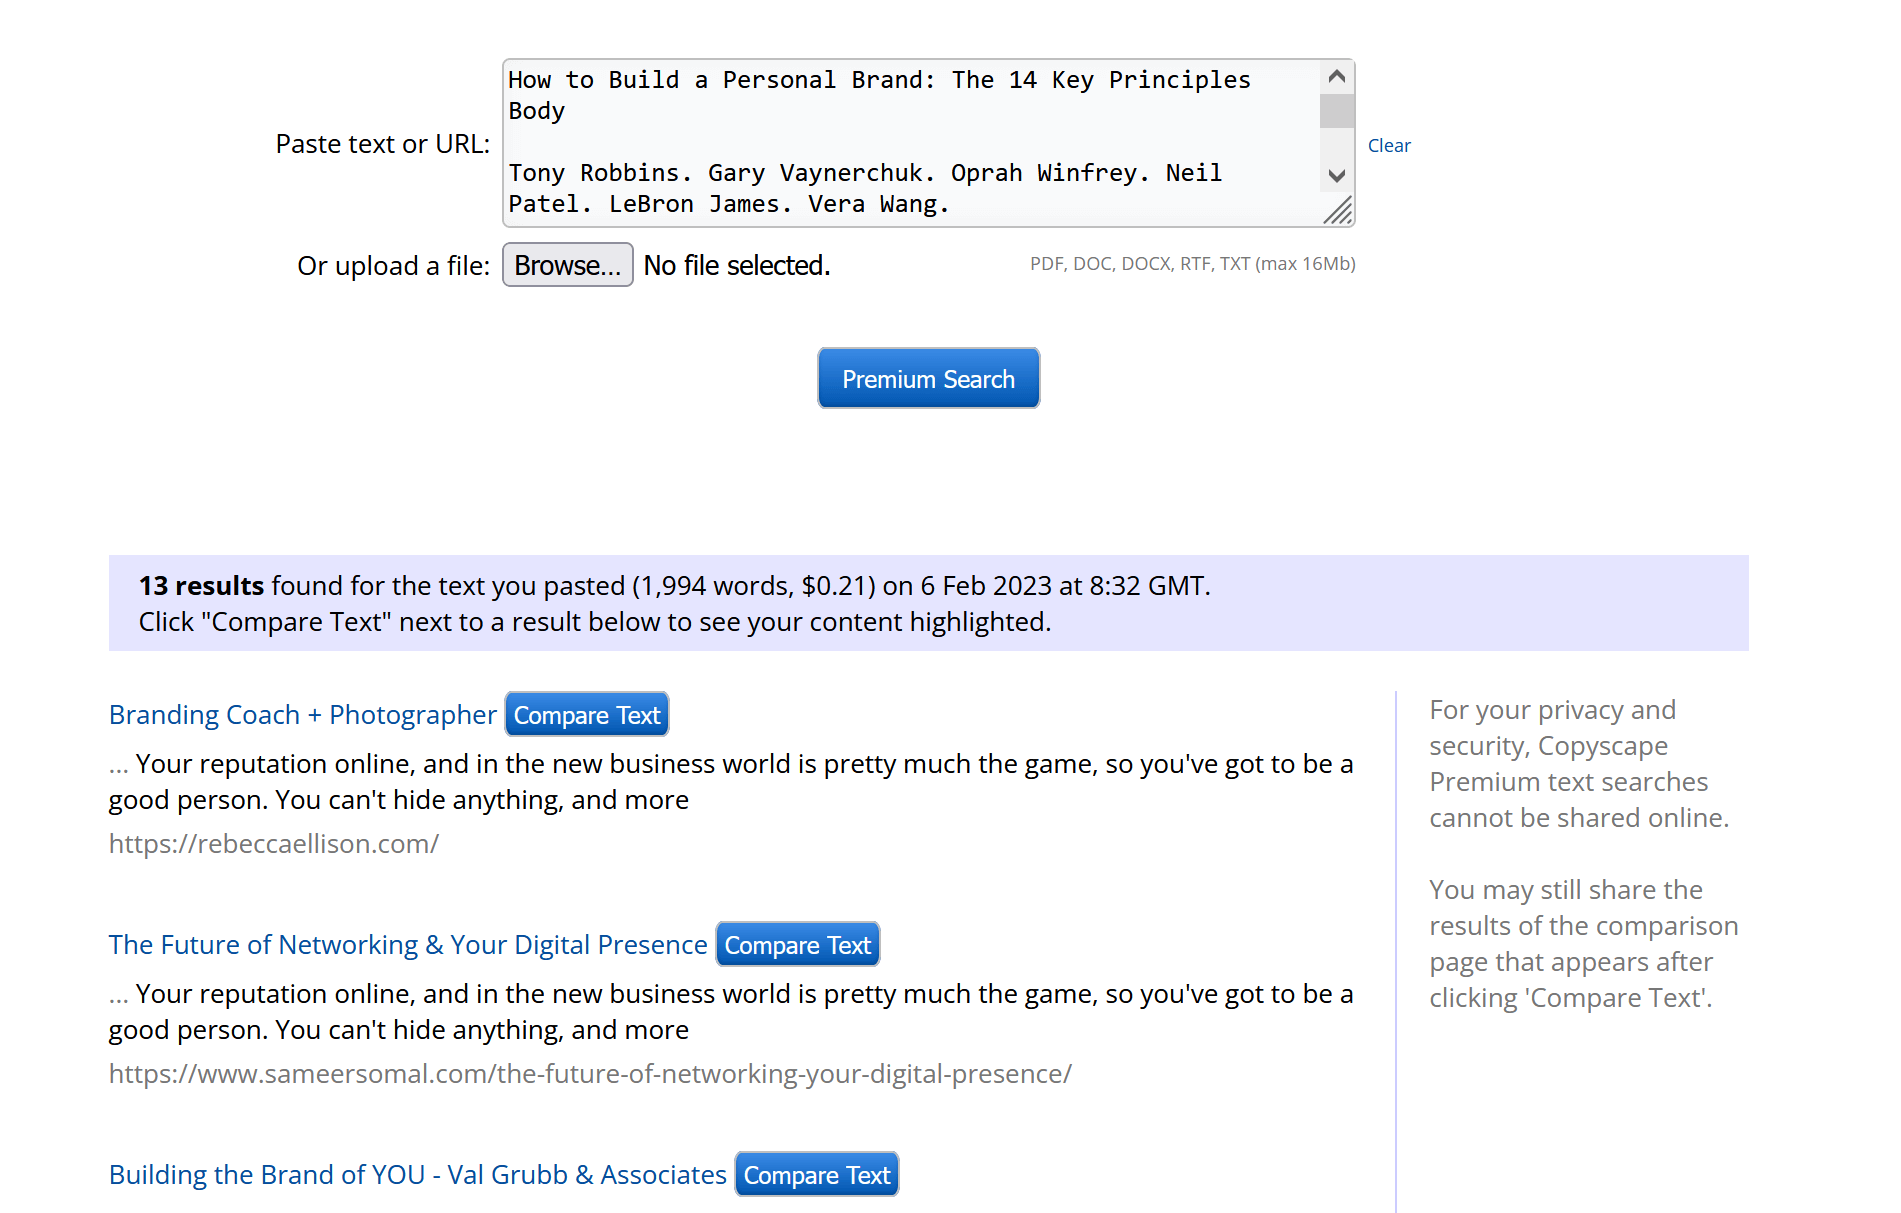This screenshot has height=1213, width=1901.
Task: Open Building the Brand of YOU result
Action: point(418,1175)
